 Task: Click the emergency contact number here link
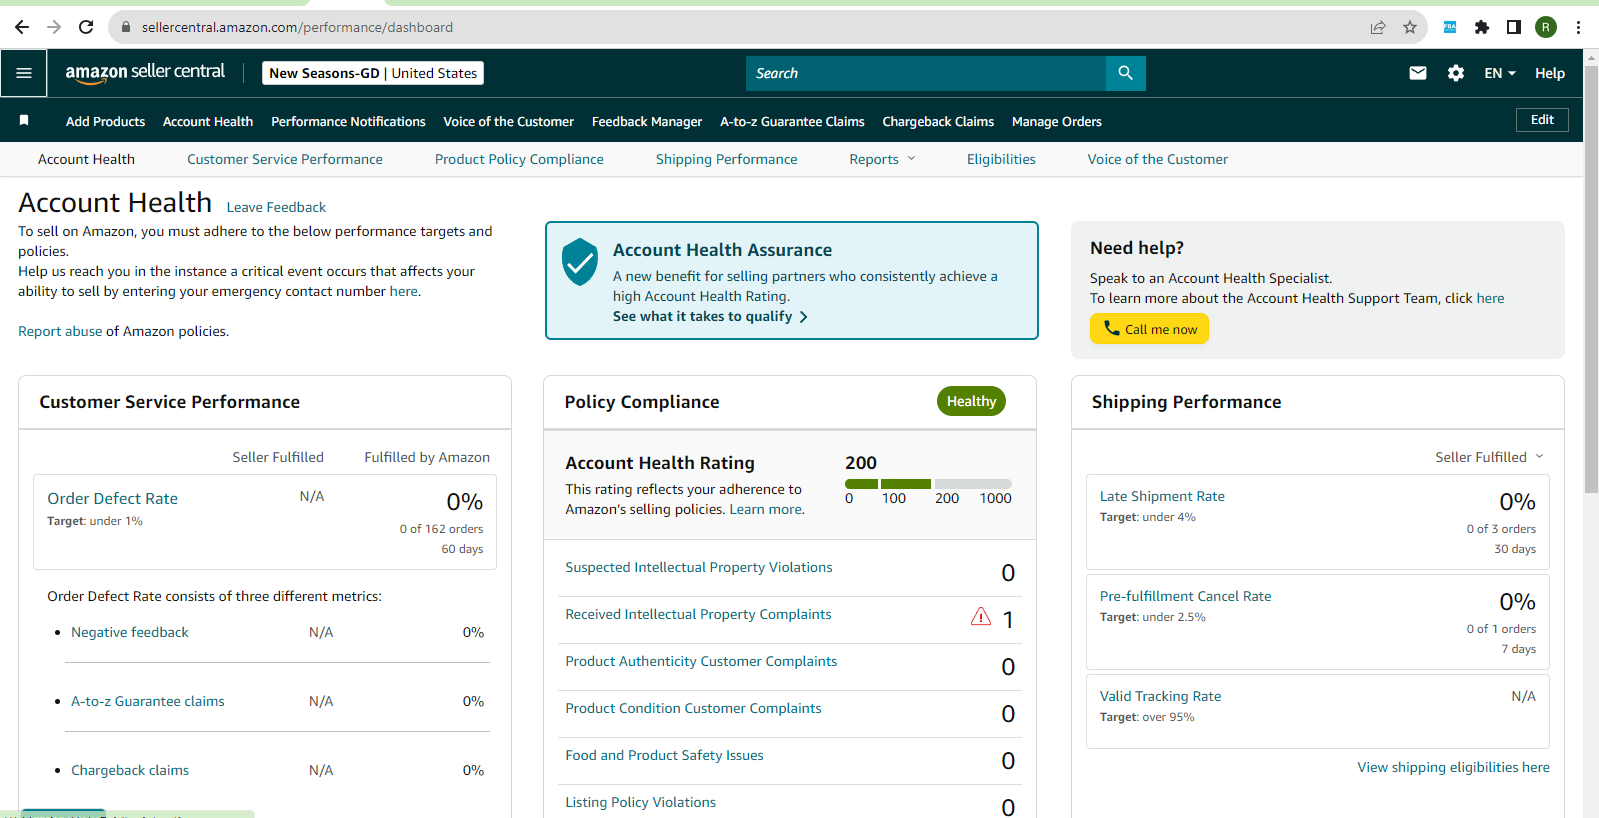click(x=404, y=291)
